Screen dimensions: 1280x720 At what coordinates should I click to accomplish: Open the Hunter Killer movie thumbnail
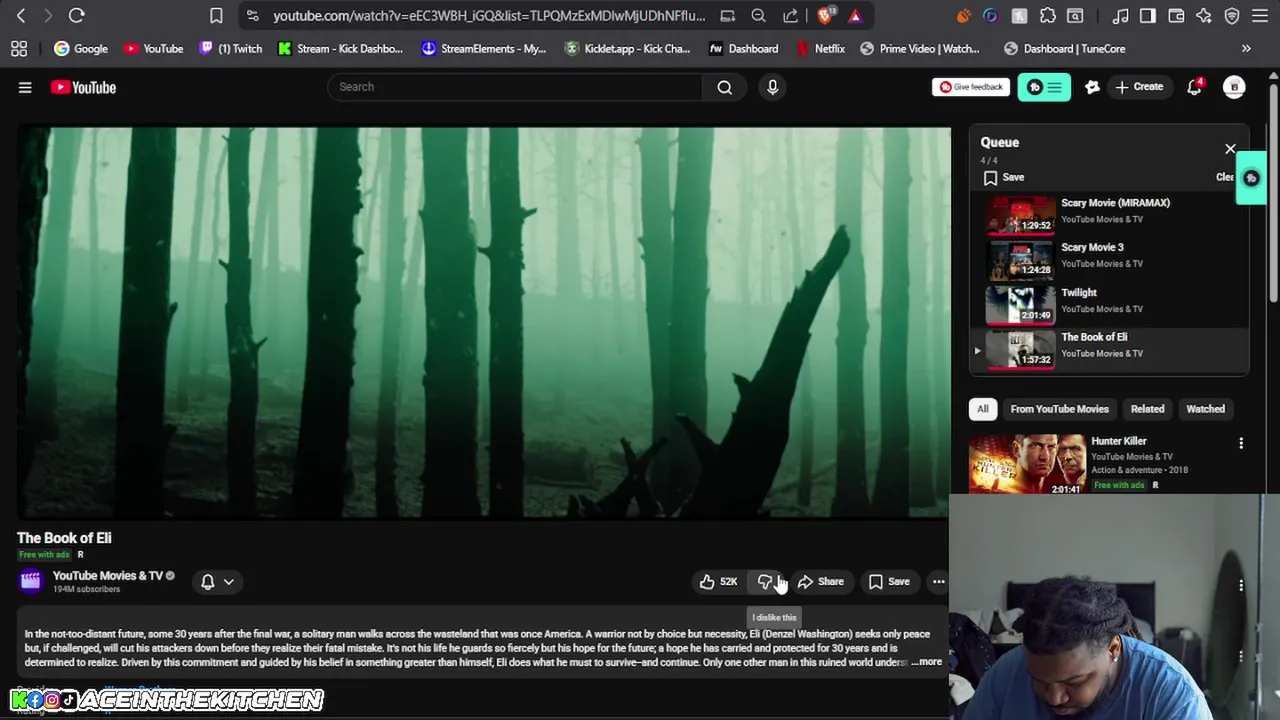tap(1027, 464)
